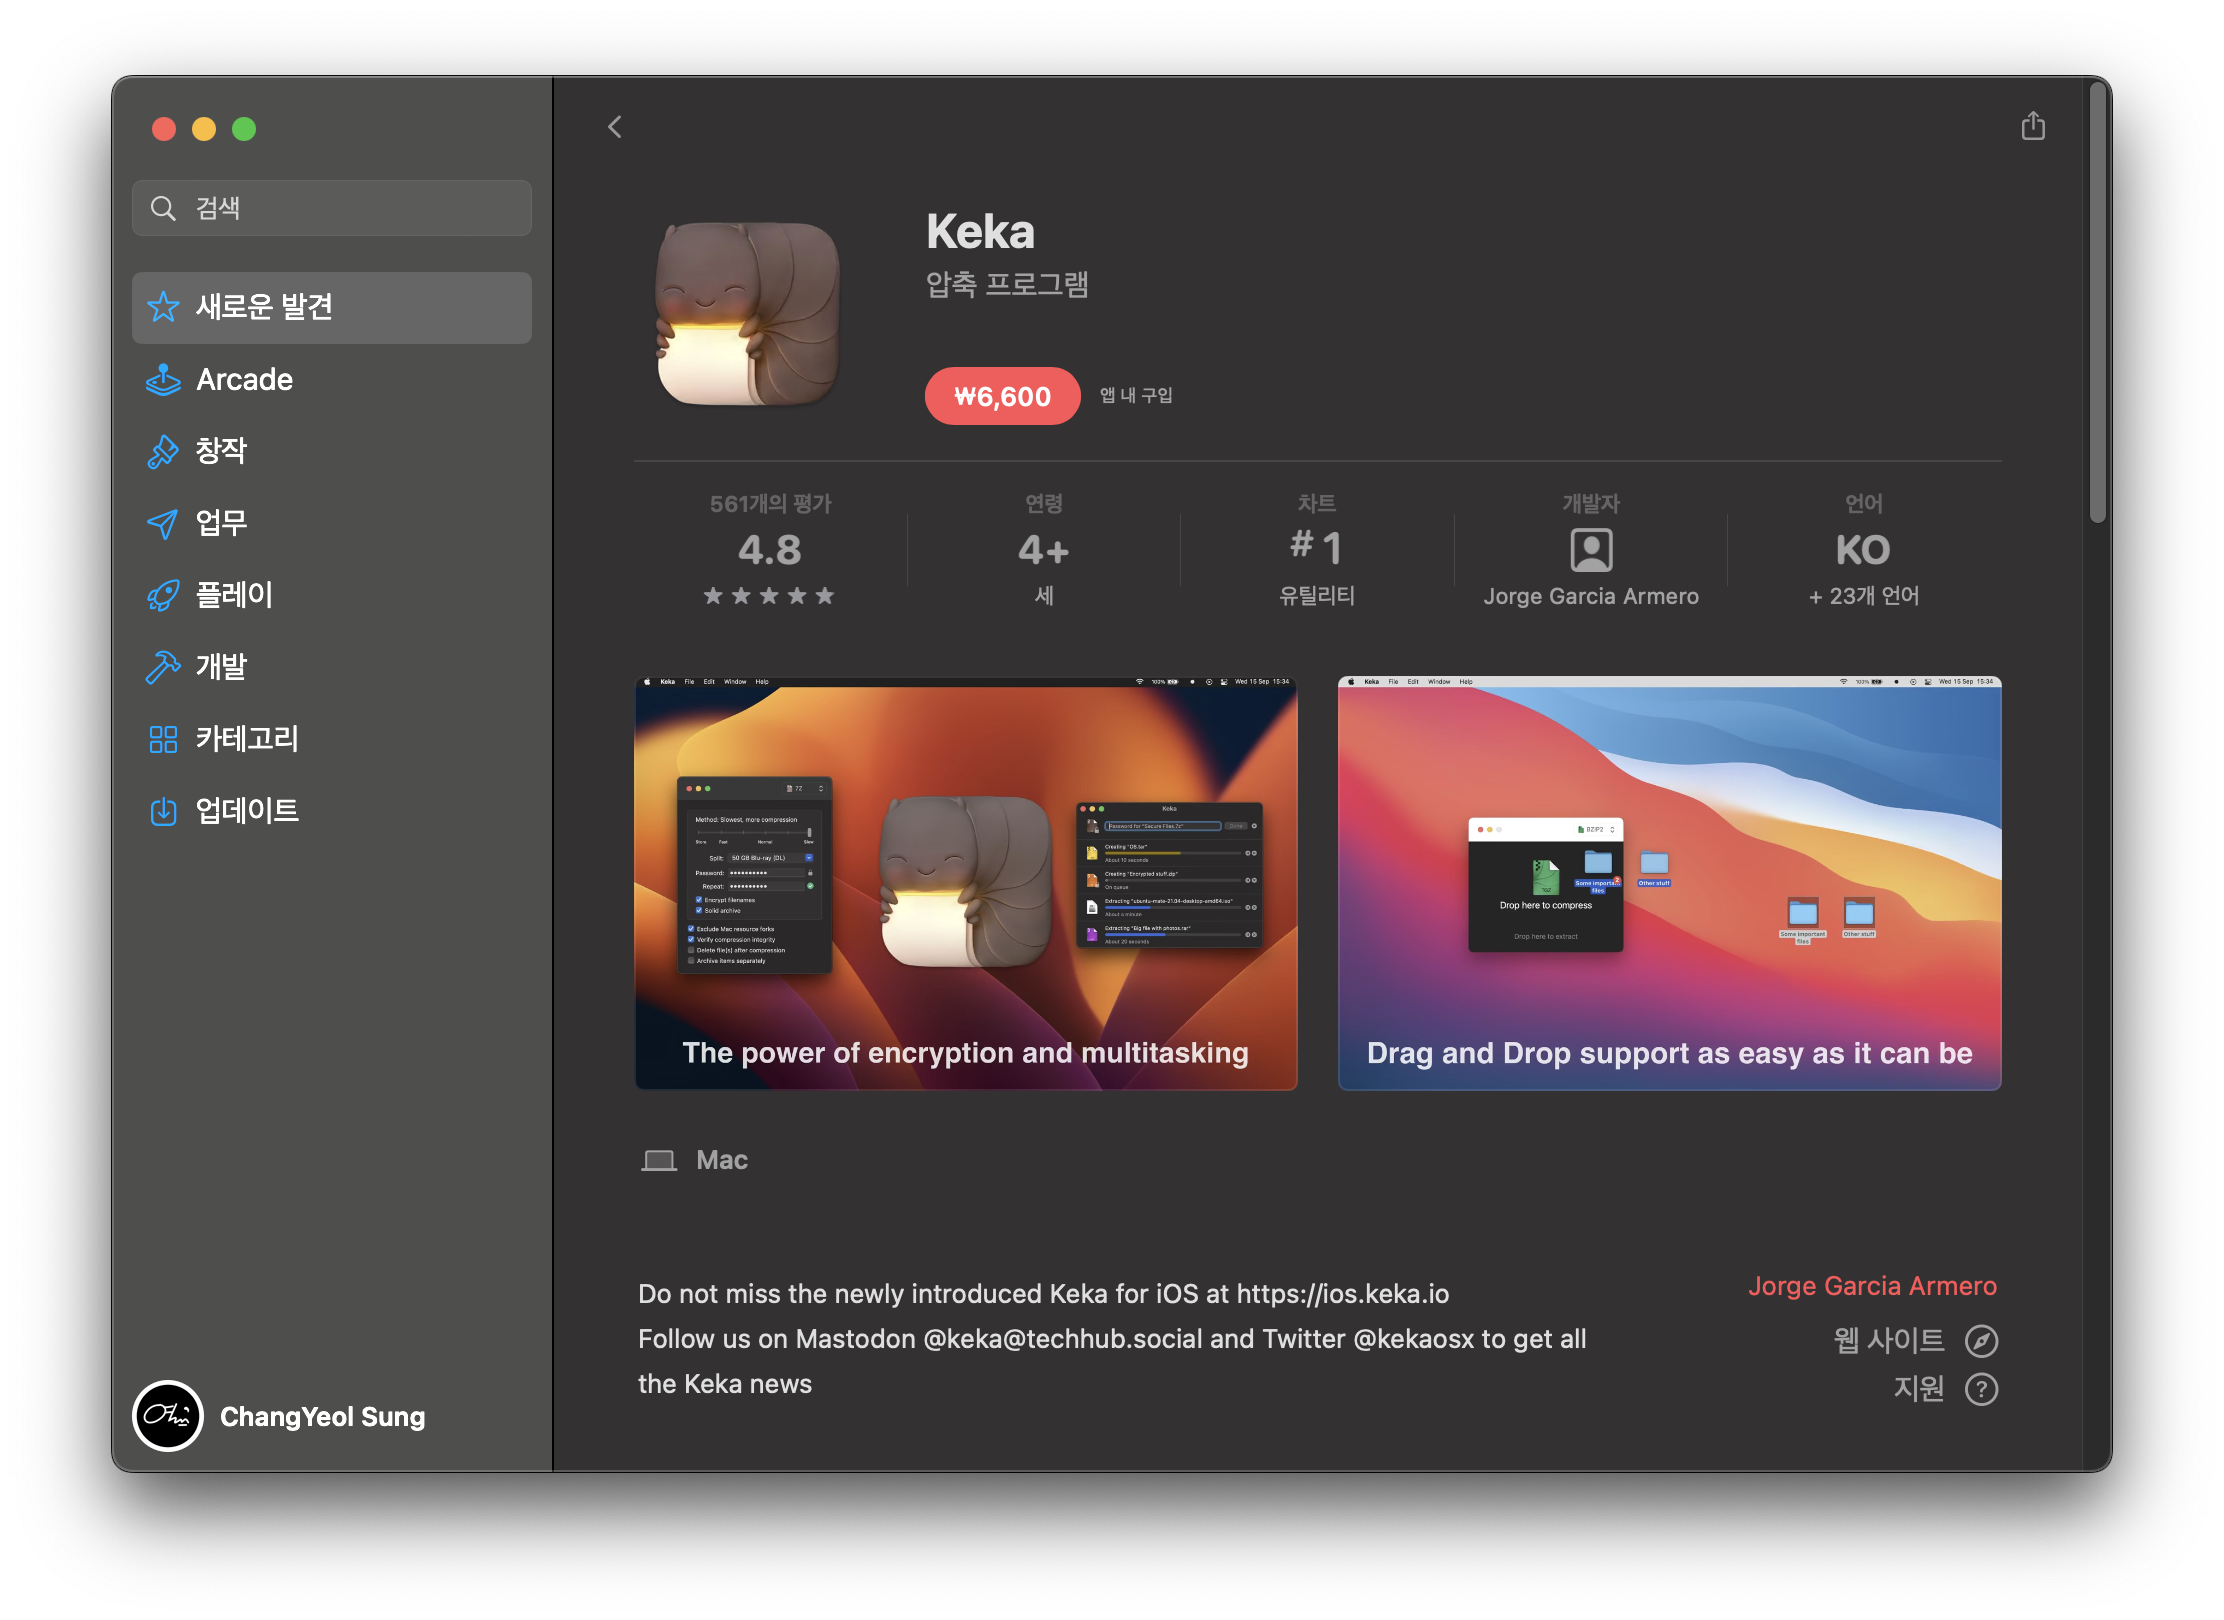This screenshot has height=1620, width=2224.
Task: Go to the 업무 sidebar section
Action: click(x=220, y=523)
